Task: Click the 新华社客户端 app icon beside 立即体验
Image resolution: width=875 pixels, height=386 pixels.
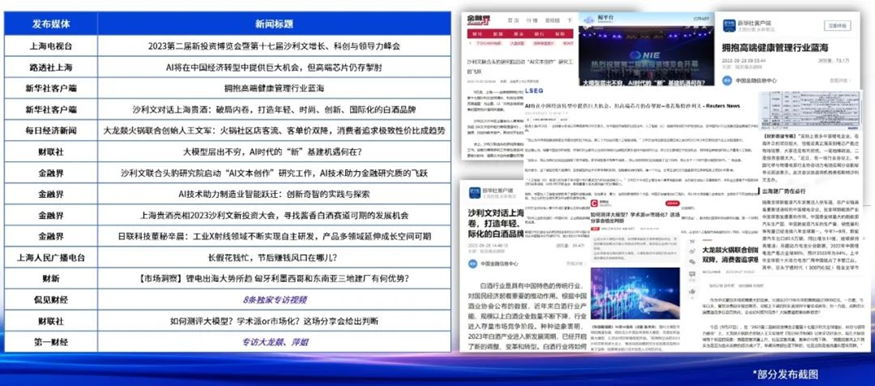Action: coord(729,25)
